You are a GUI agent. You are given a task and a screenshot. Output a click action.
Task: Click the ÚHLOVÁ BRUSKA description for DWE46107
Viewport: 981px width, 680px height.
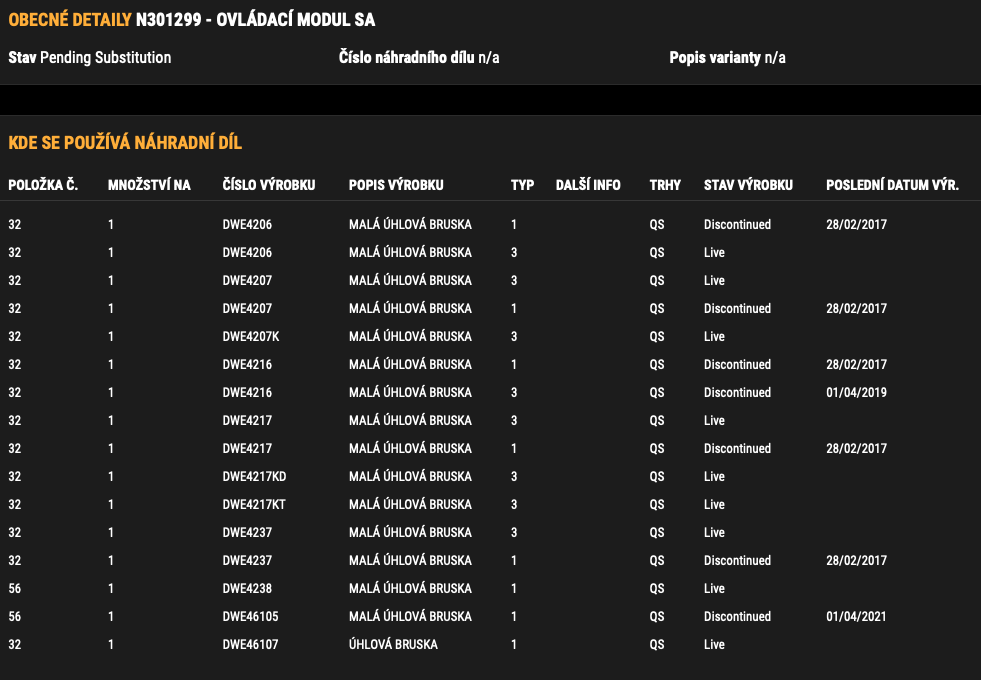[393, 644]
